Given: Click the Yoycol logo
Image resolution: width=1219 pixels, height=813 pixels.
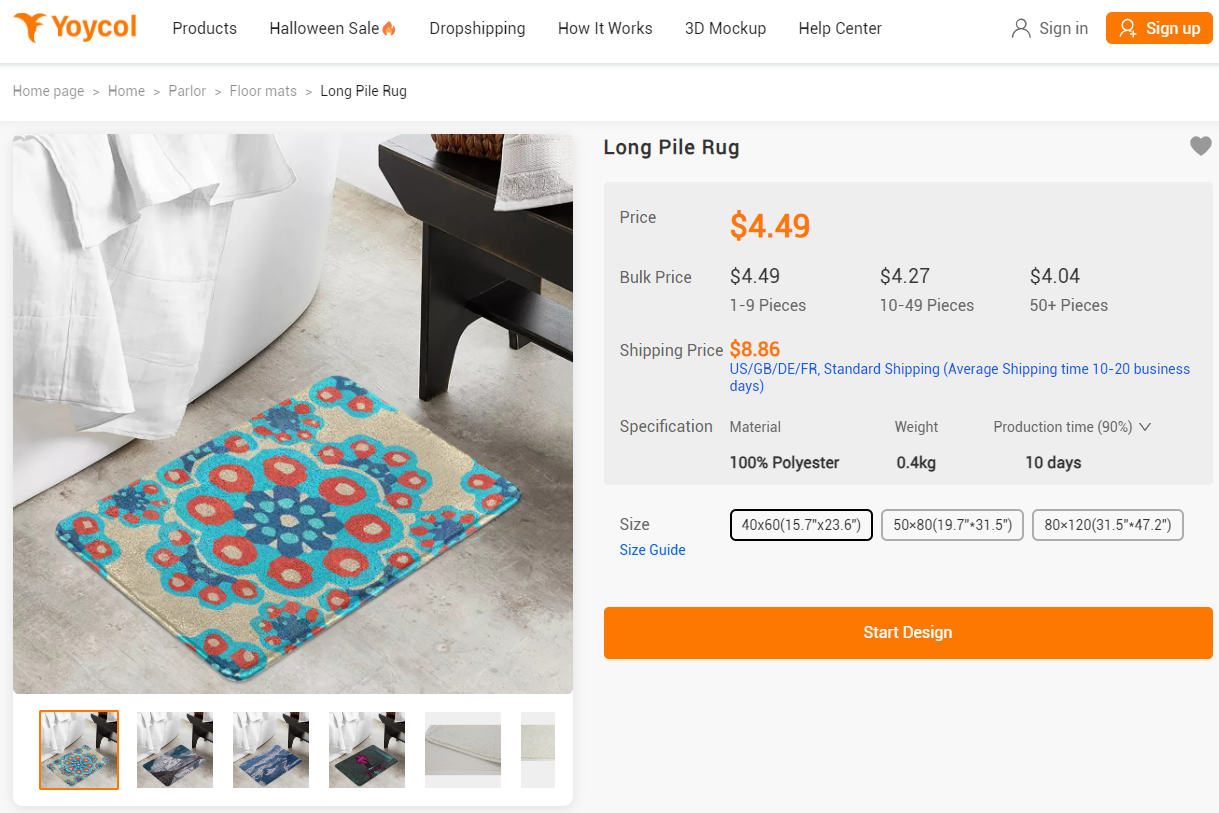Looking at the screenshot, I should coord(76,28).
